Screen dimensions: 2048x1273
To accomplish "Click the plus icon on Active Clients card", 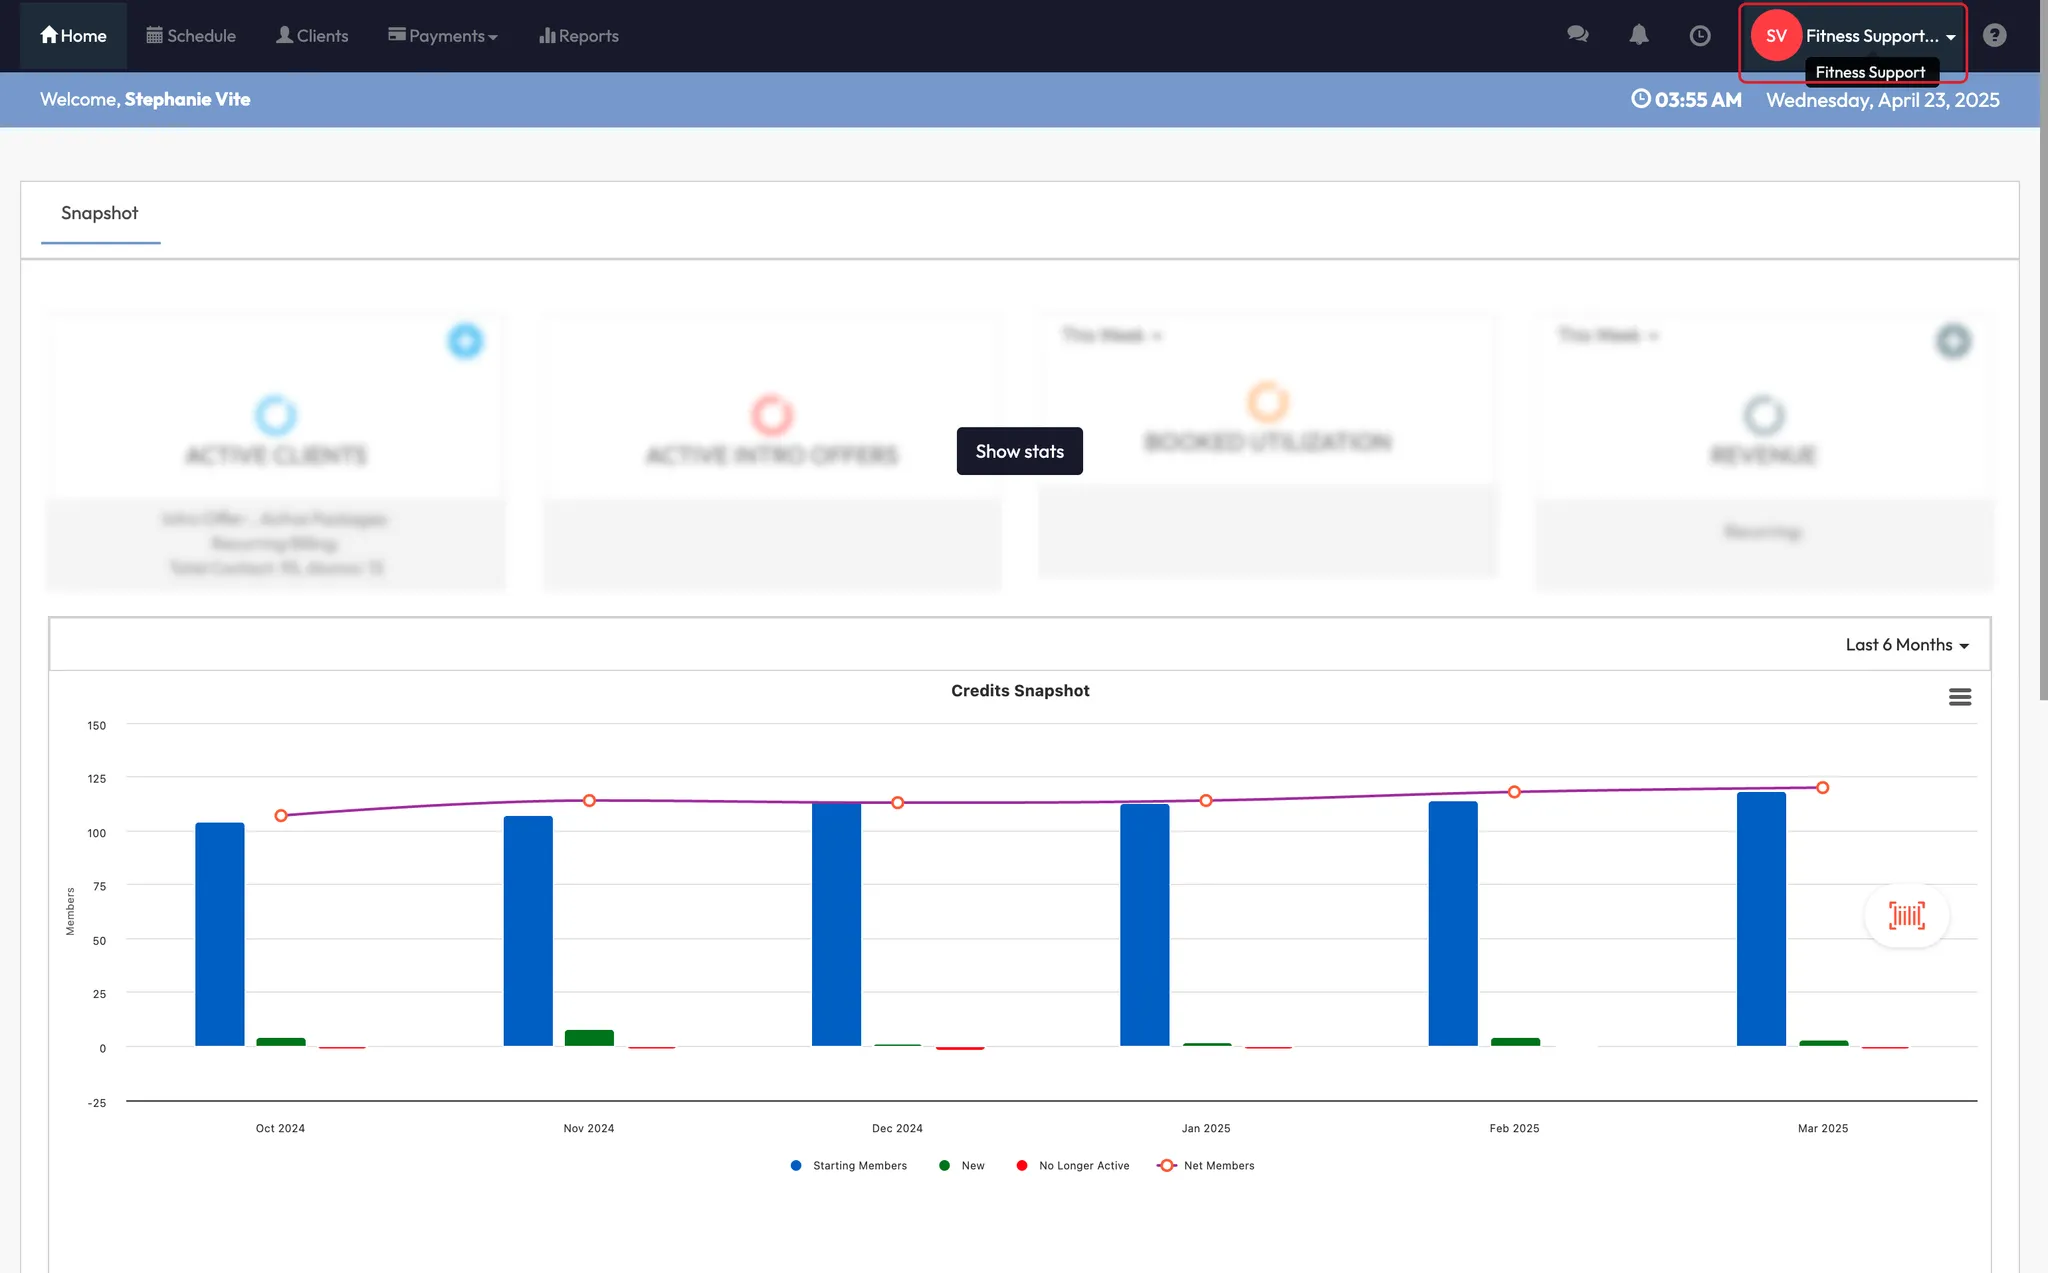I will click(x=465, y=341).
